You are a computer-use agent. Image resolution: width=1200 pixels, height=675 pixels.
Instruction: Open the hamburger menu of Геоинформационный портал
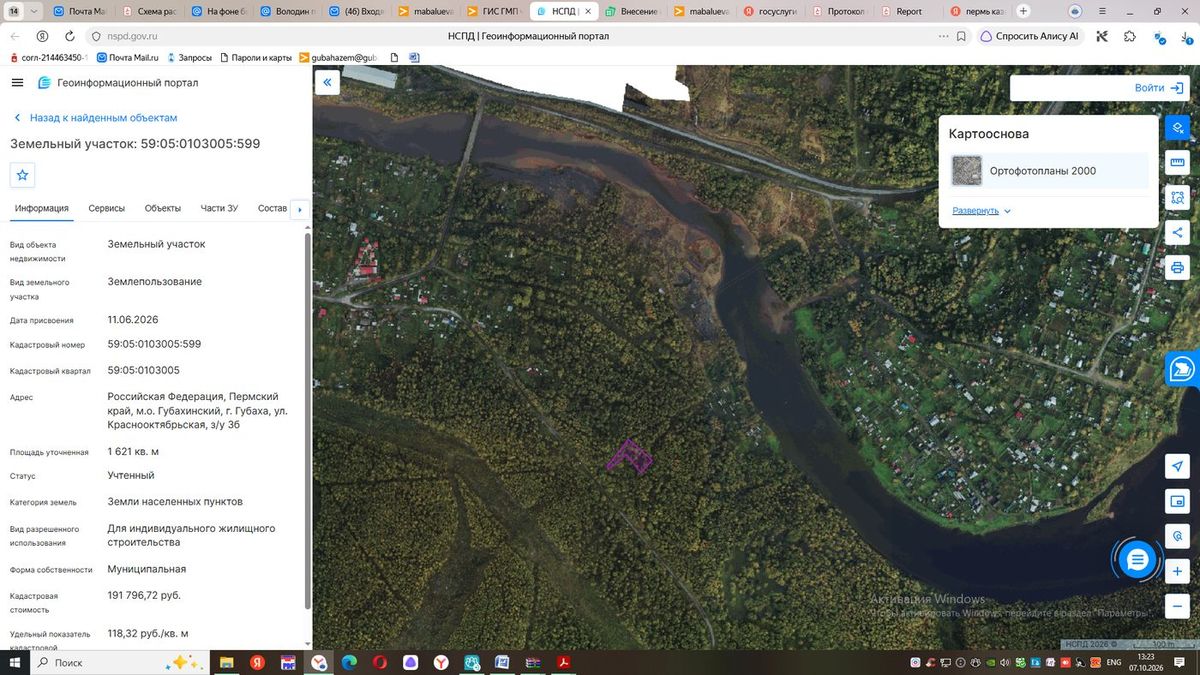(x=18, y=83)
